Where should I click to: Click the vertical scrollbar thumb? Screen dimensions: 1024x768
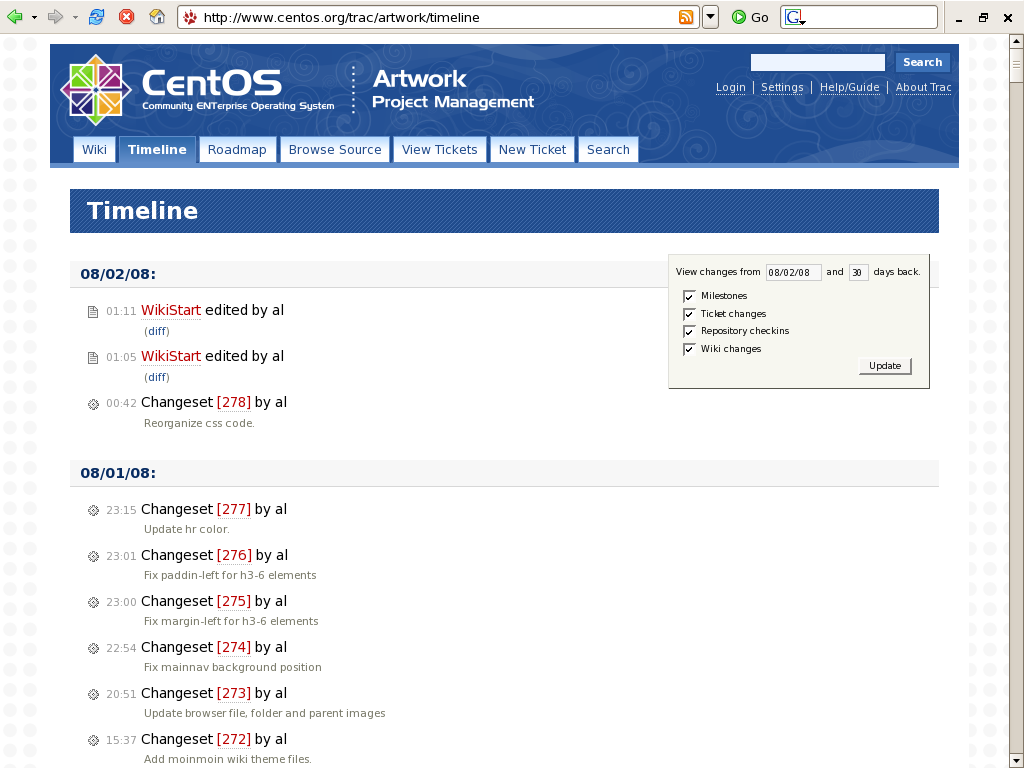pos(1017,65)
